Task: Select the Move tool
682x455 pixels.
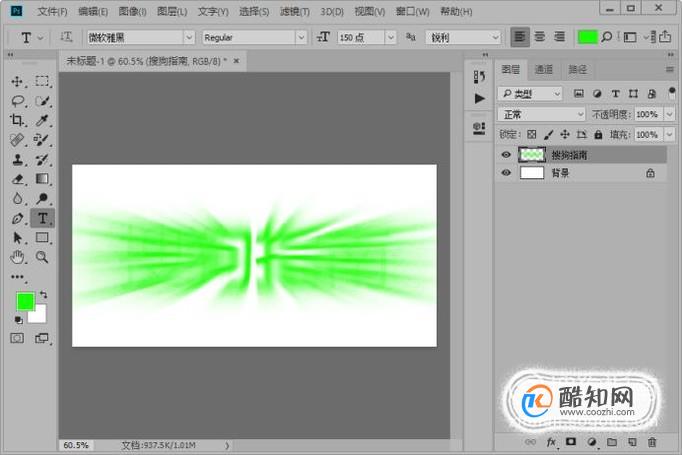Action: tap(17, 81)
